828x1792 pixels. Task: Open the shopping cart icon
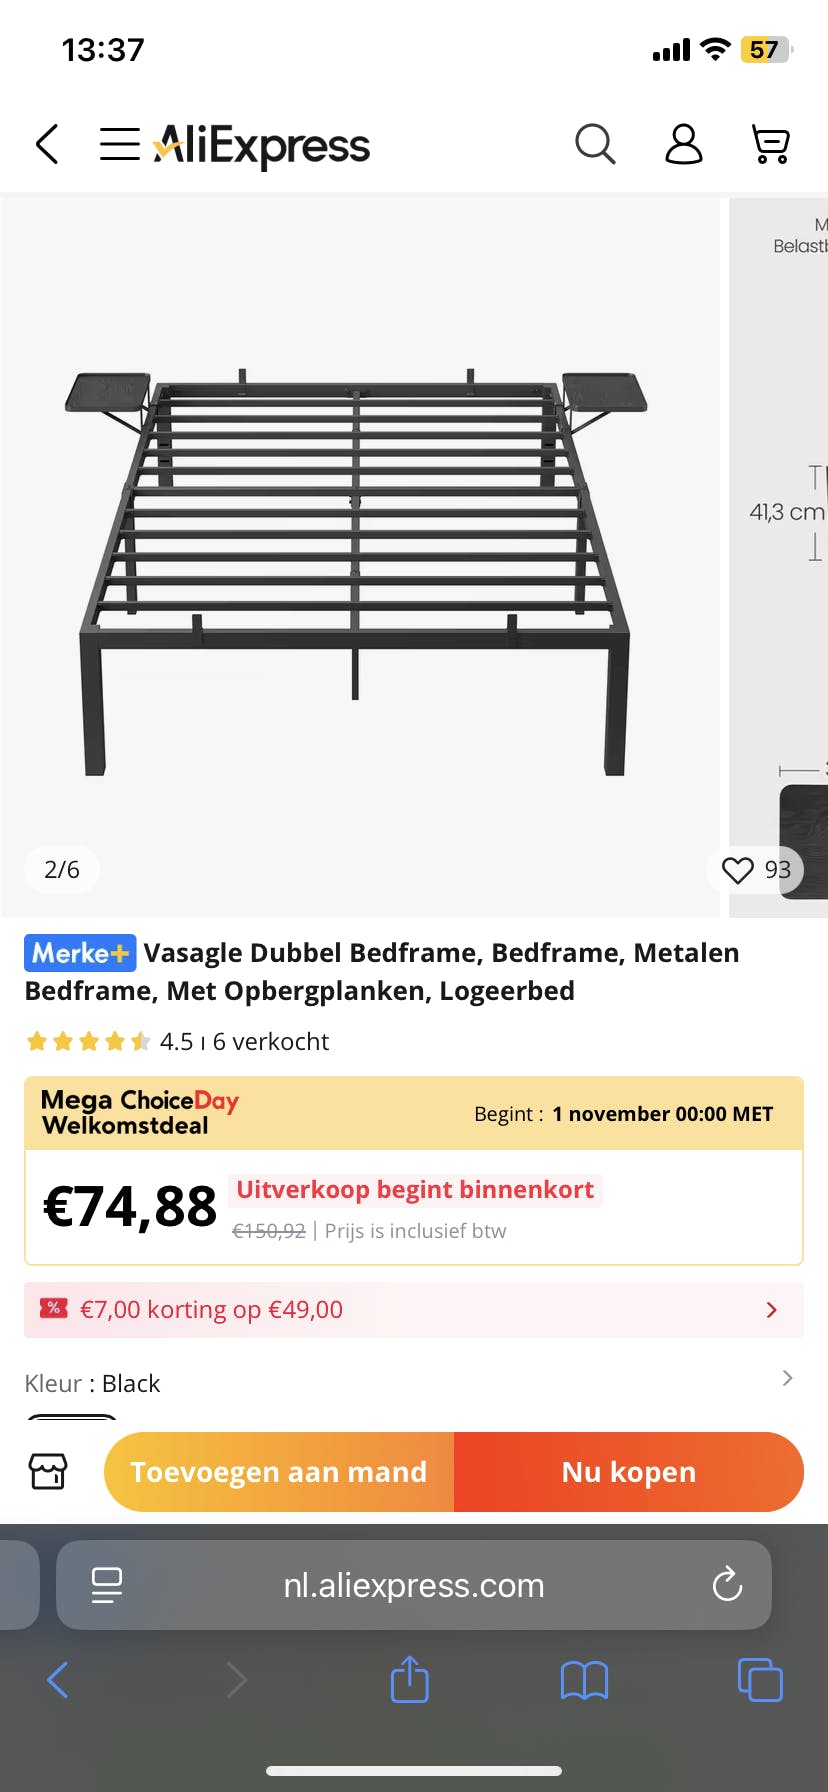[x=771, y=145]
